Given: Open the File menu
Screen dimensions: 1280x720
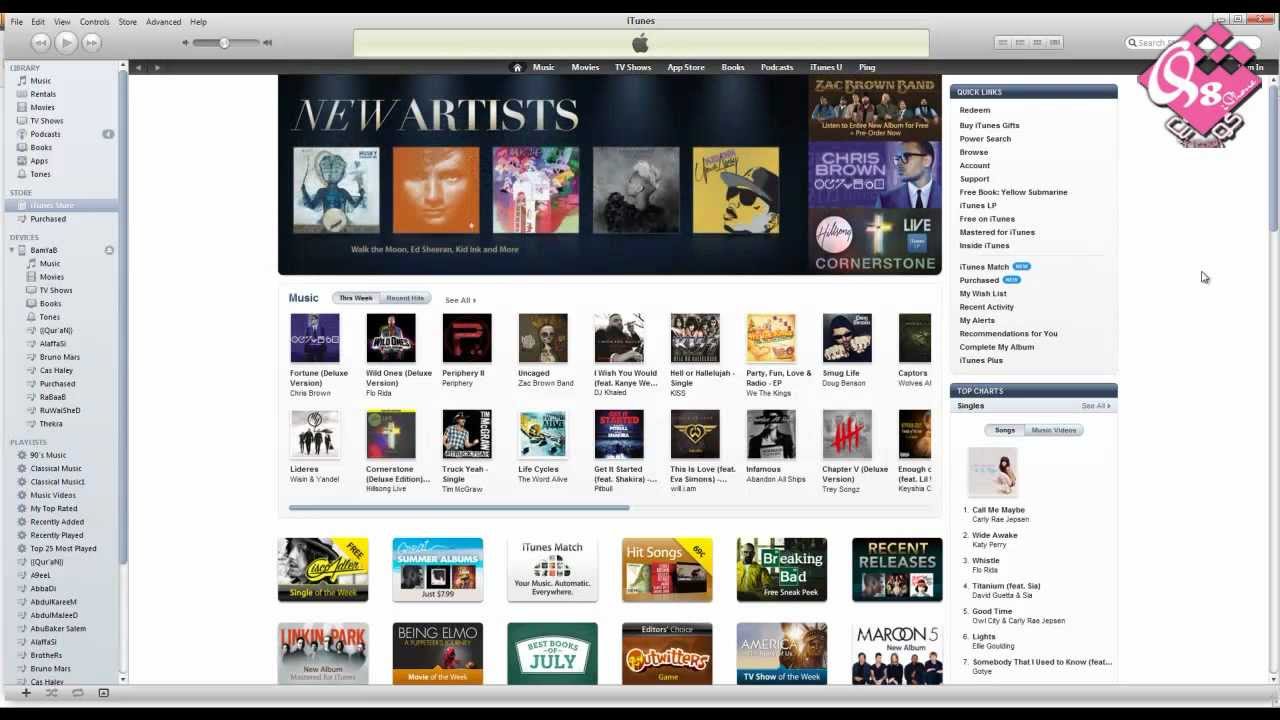Looking at the screenshot, I should pyautogui.click(x=17, y=22).
